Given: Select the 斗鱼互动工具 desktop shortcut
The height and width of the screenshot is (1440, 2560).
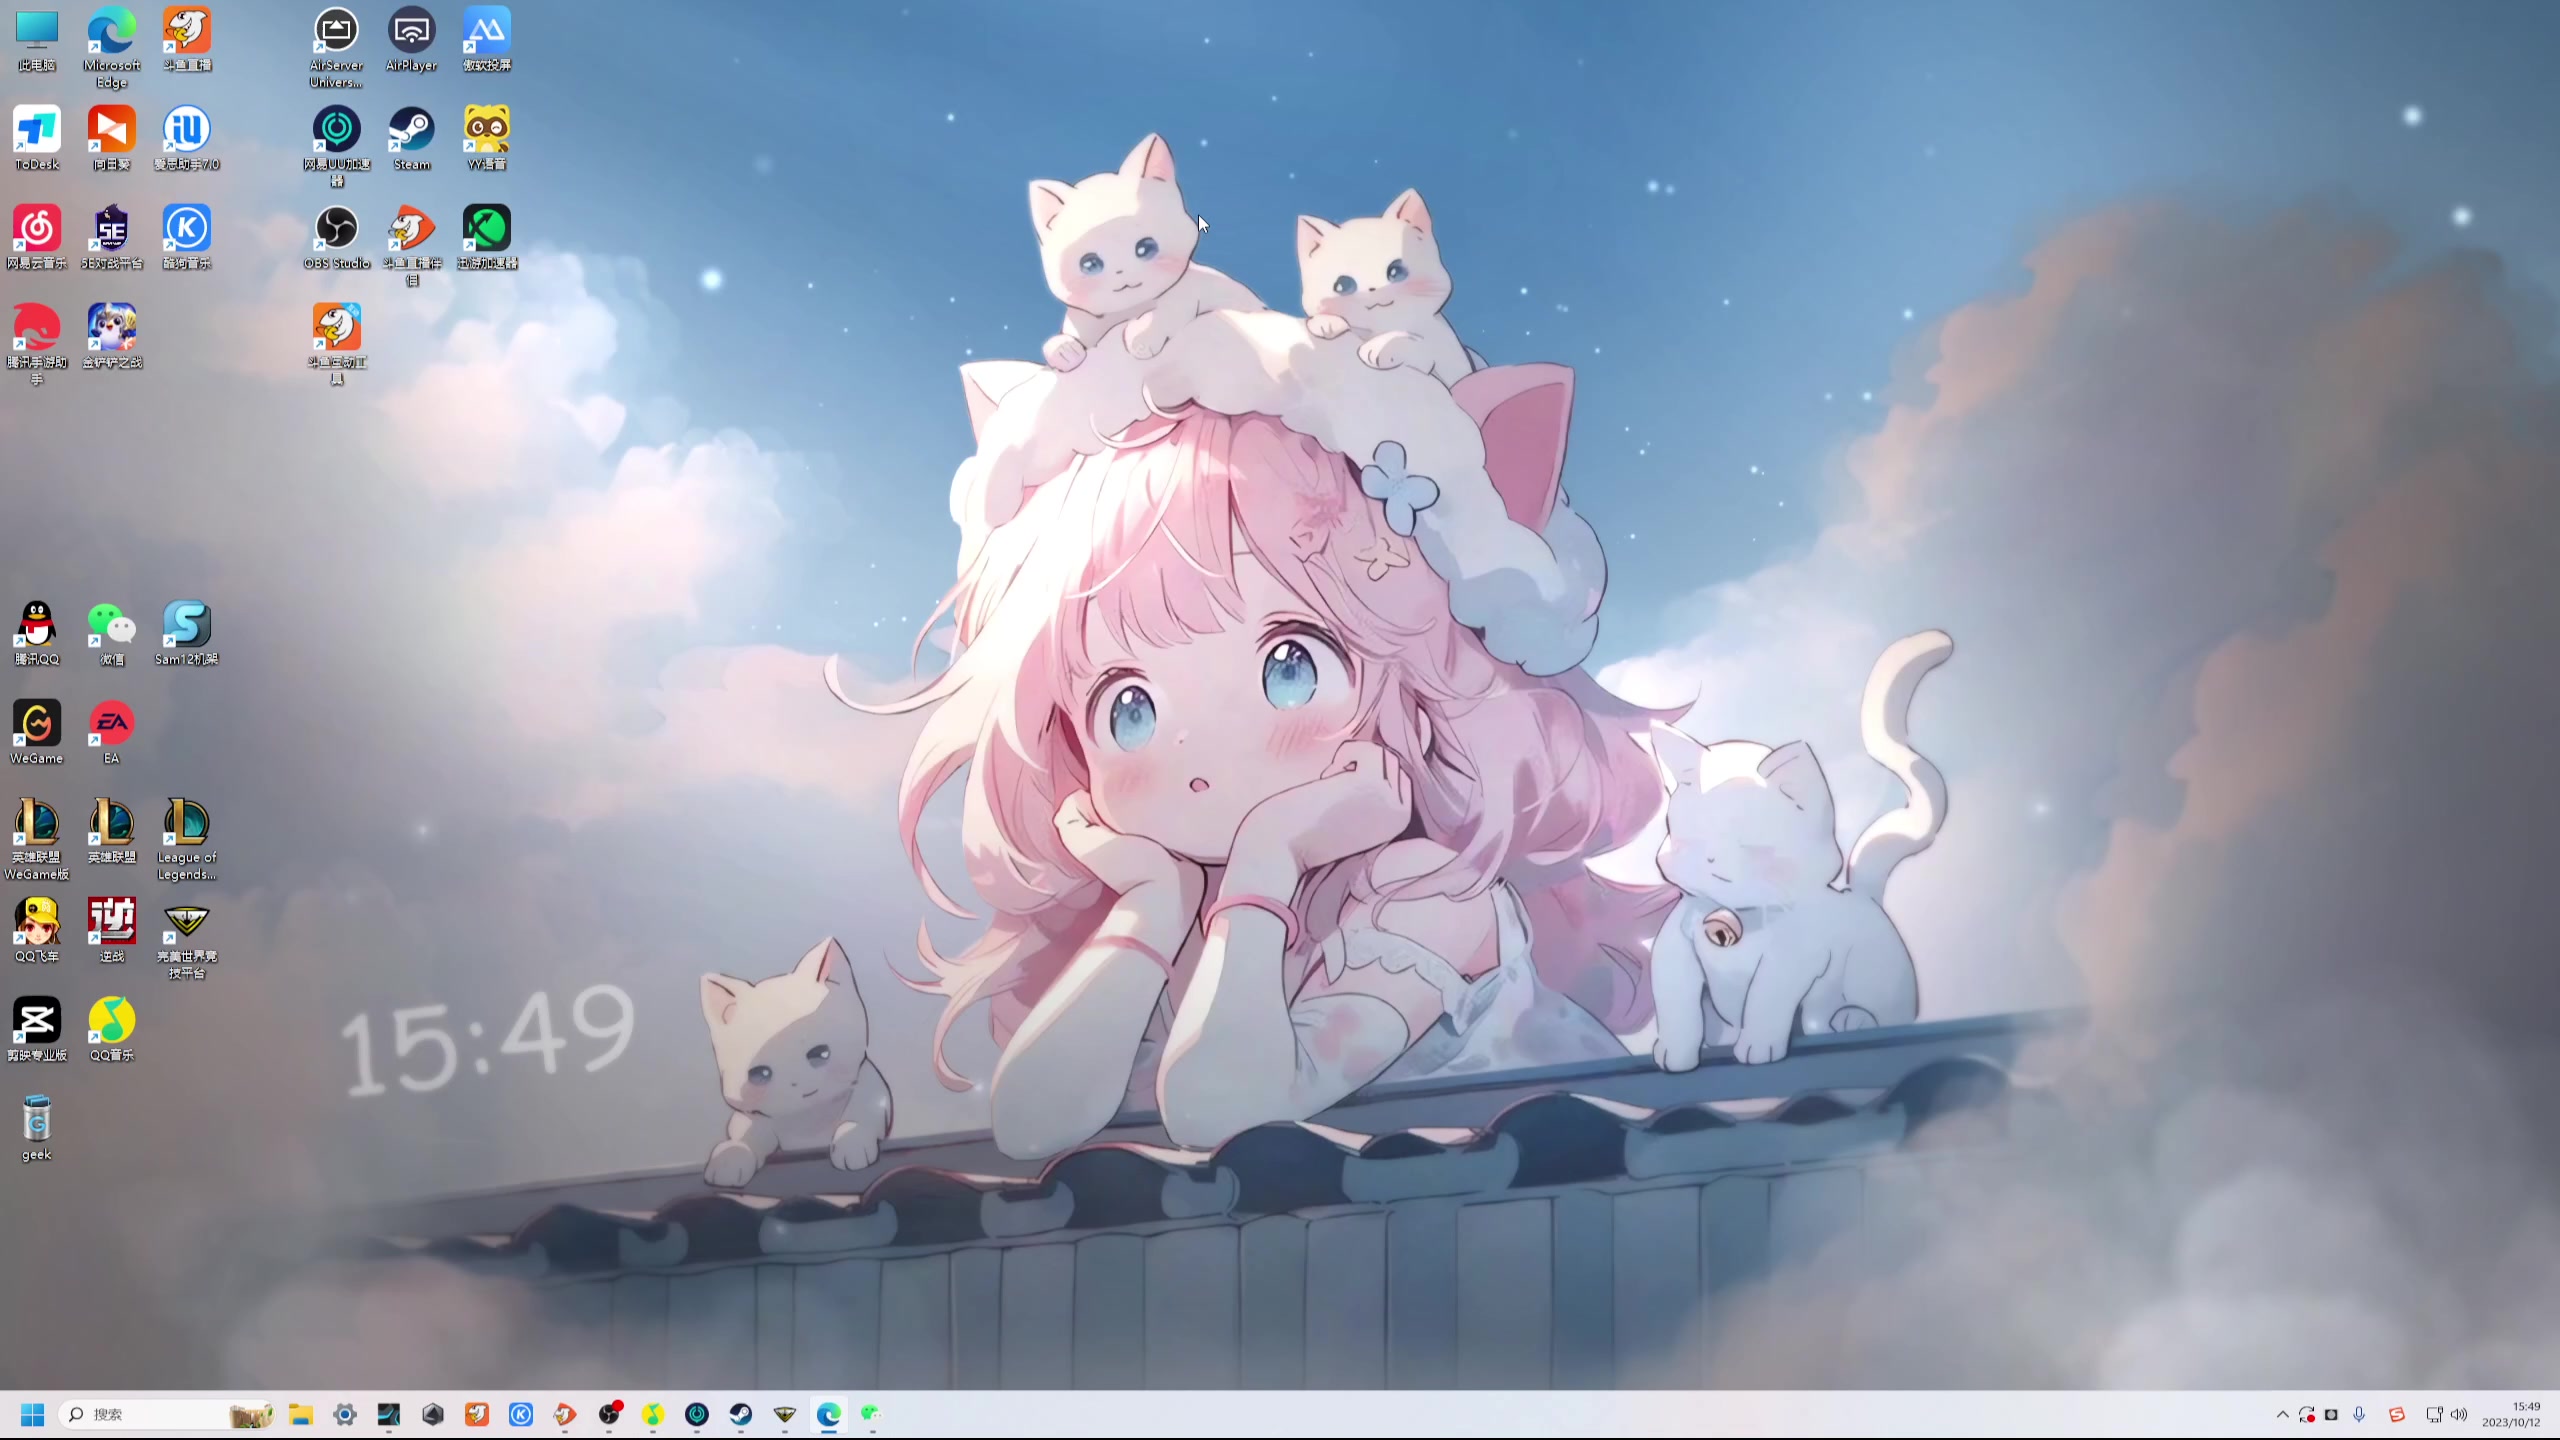Looking at the screenshot, I should [337, 345].
